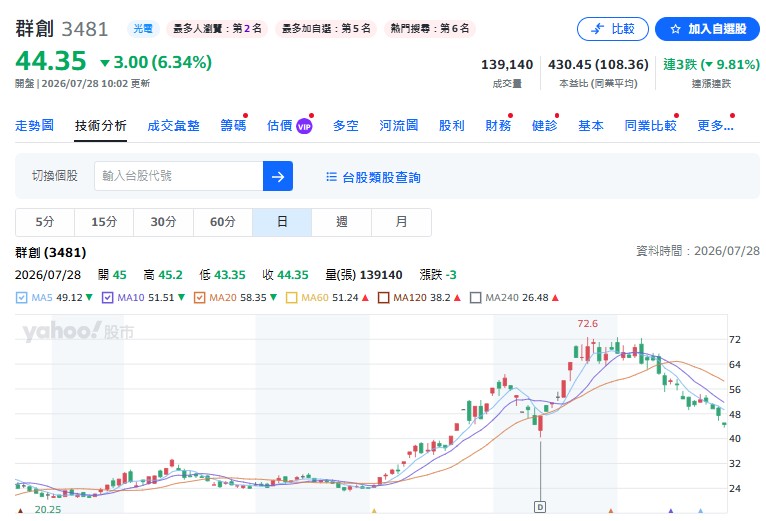Click the 139,140 volume value

507,65
